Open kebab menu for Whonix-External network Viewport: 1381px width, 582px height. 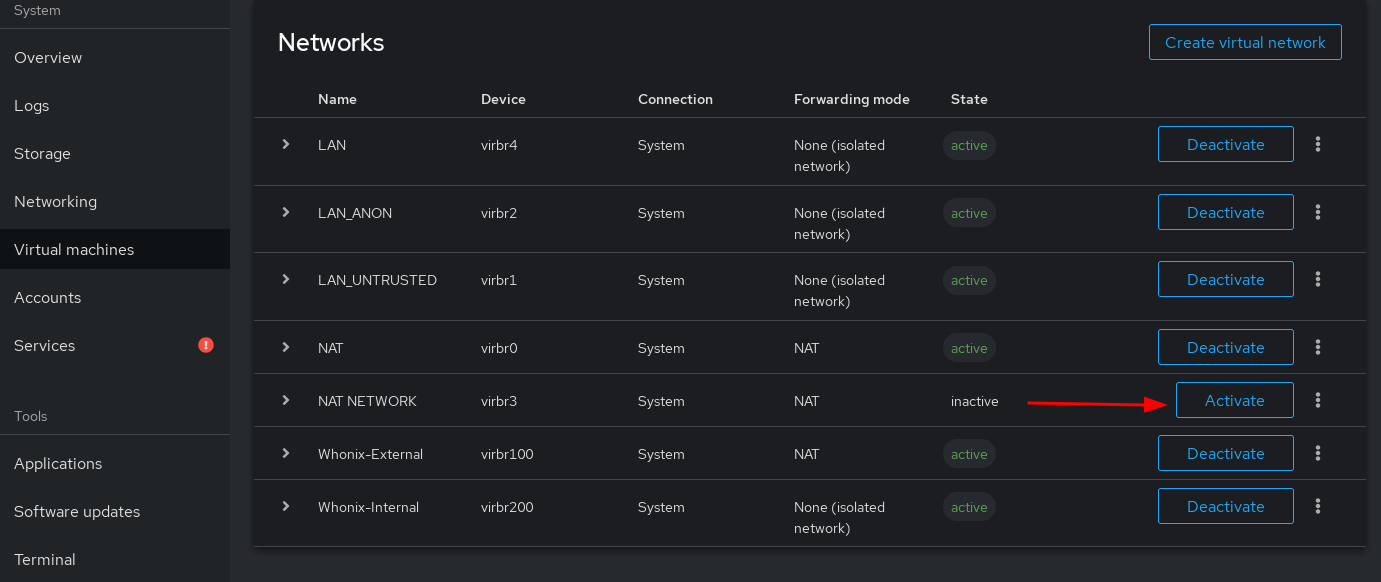point(1318,453)
